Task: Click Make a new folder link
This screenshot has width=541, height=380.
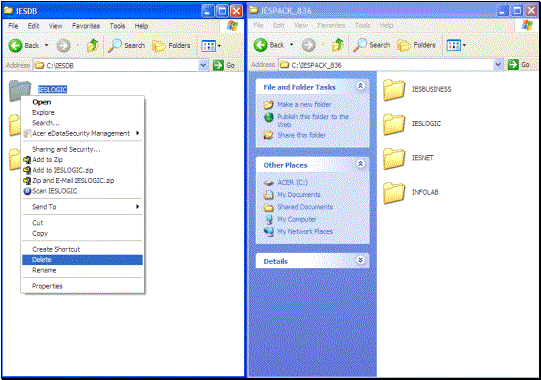Action: 304,104
